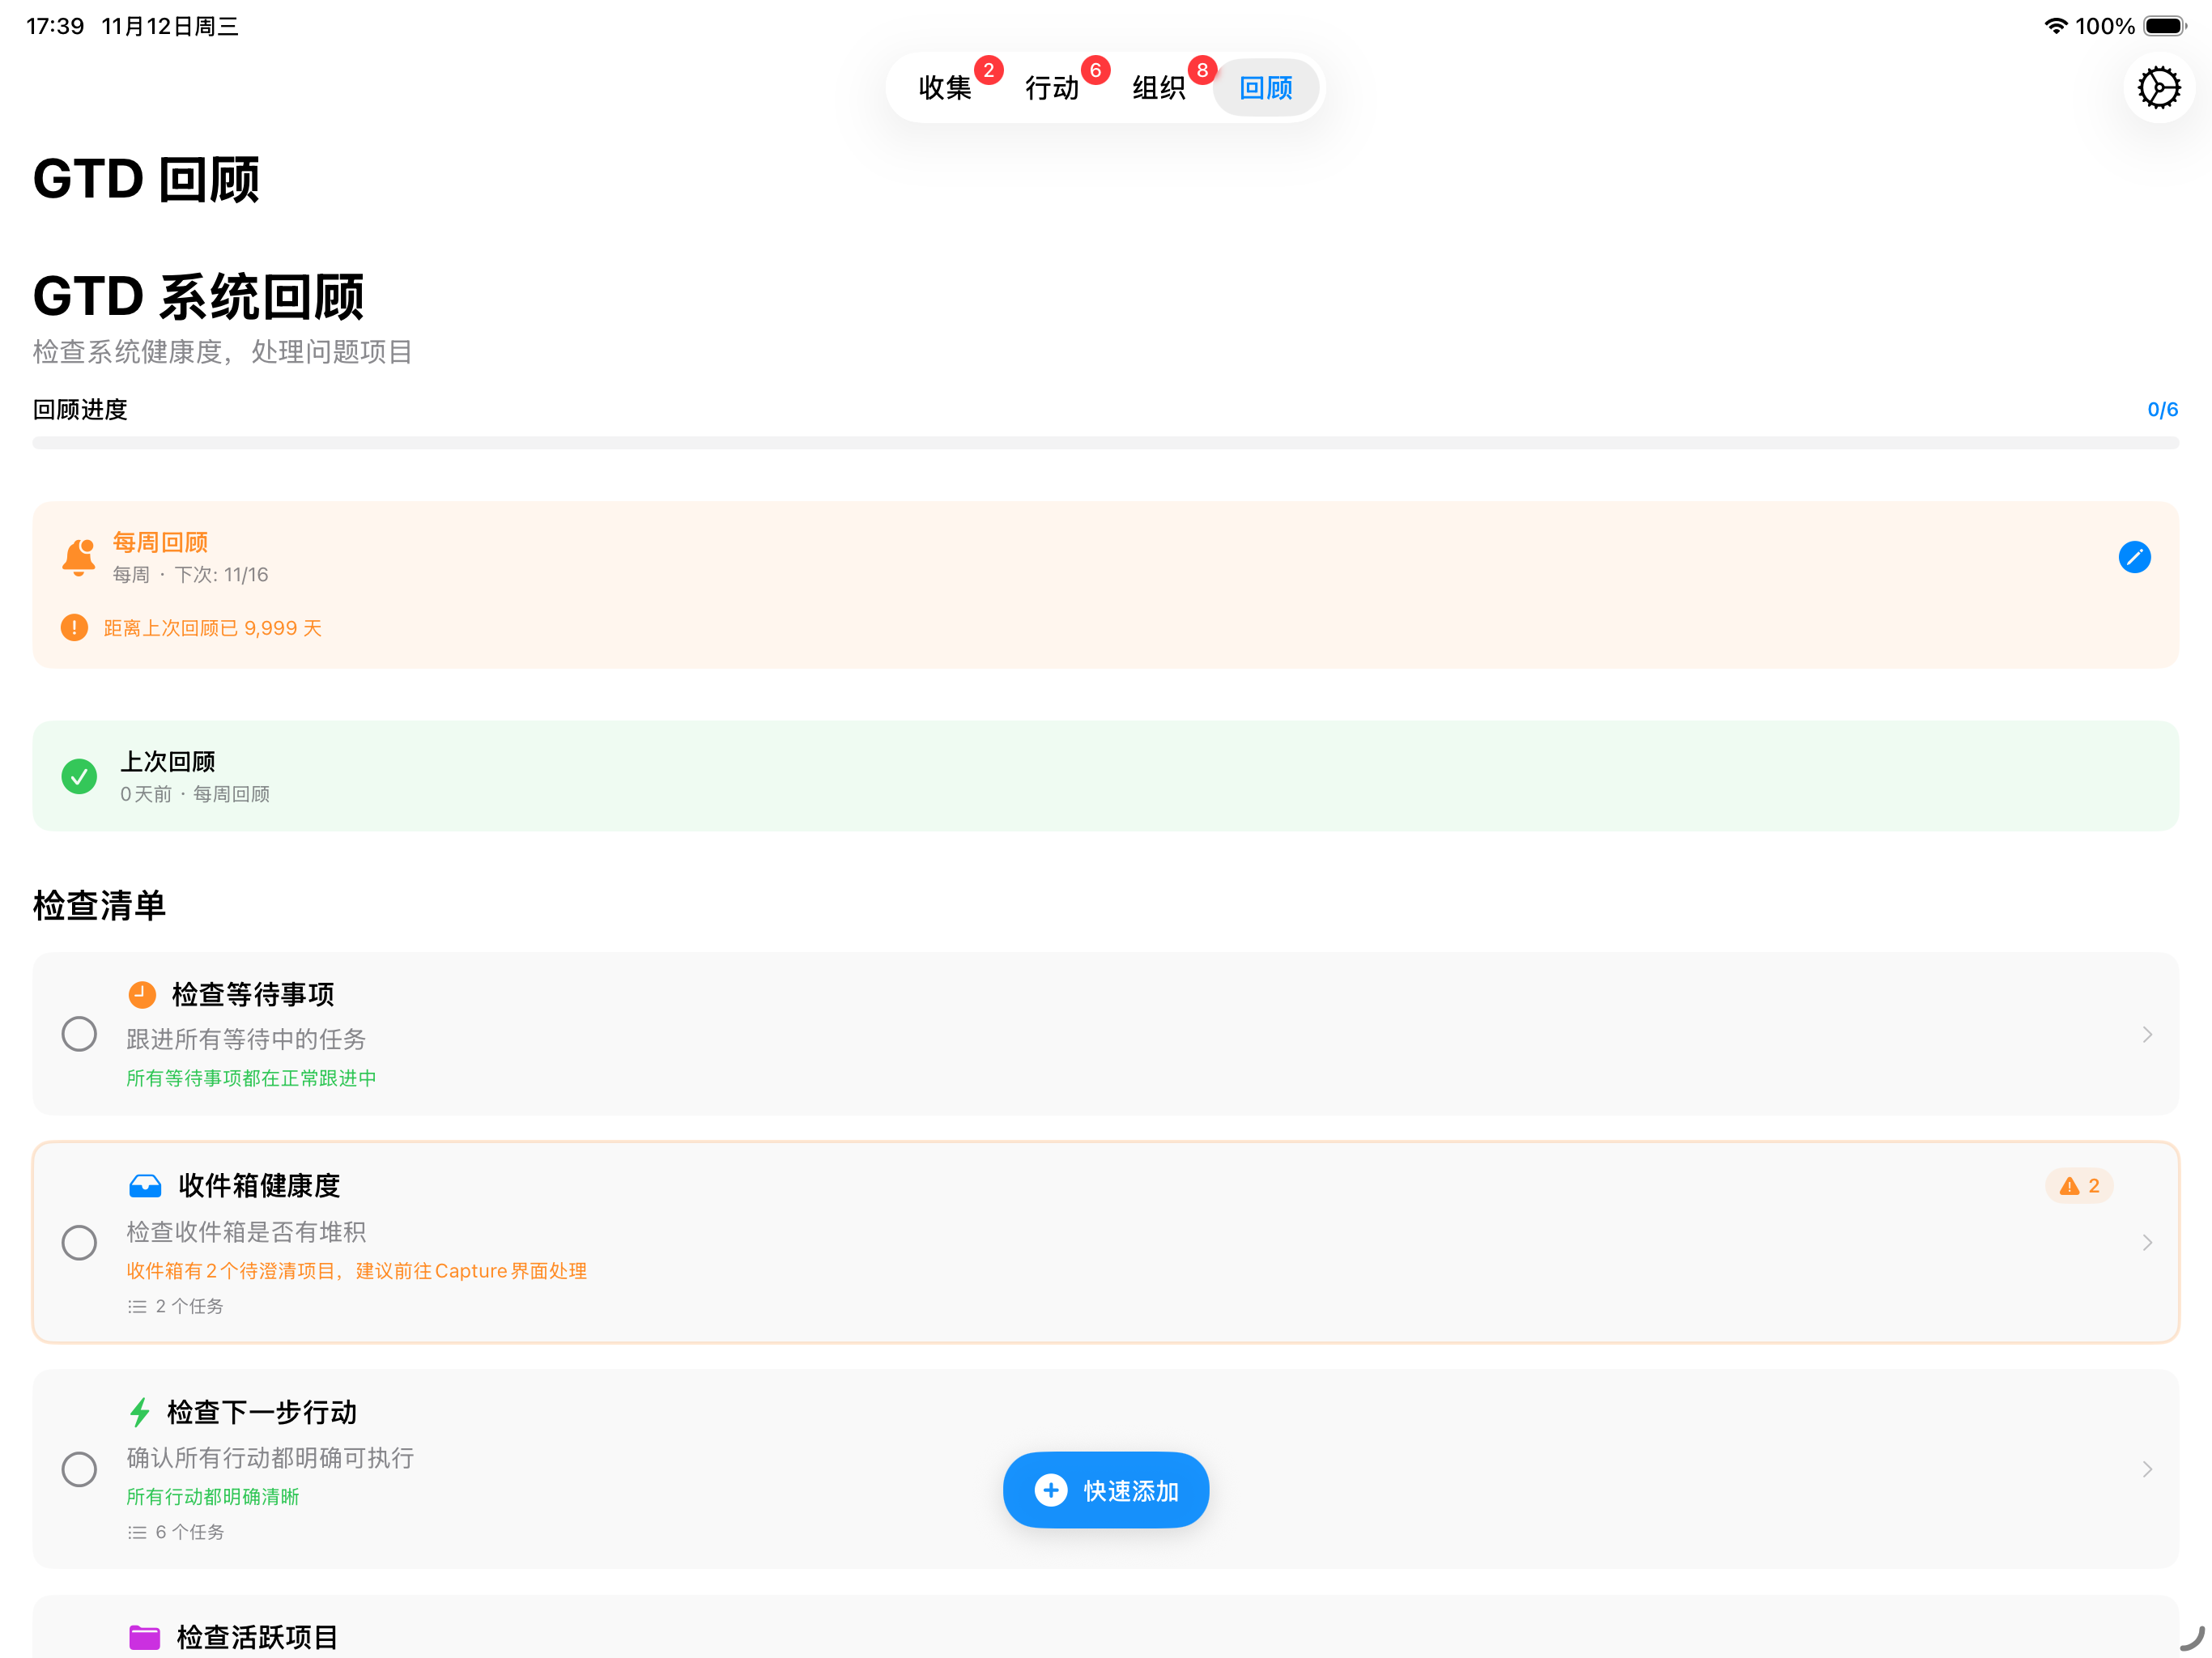Click the bell icon on 每周回顾

tap(79, 557)
